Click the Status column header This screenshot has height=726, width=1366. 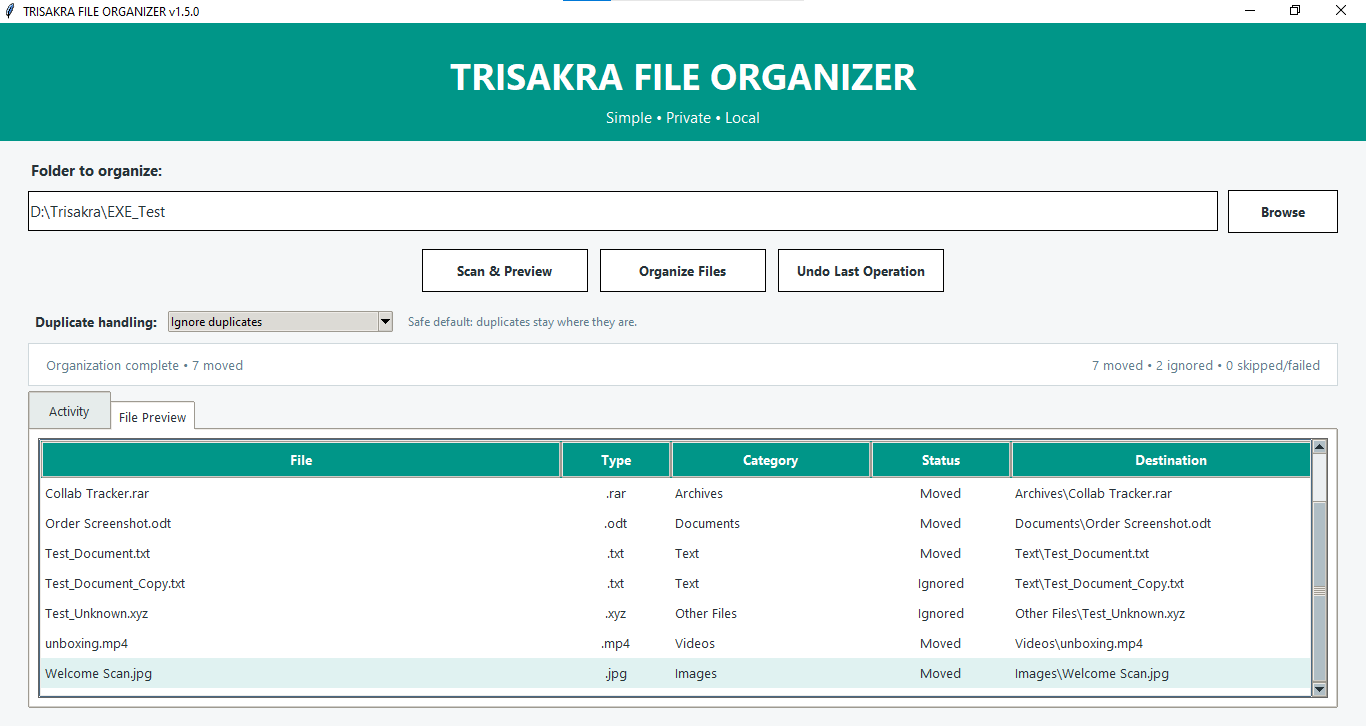click(940, 460)
